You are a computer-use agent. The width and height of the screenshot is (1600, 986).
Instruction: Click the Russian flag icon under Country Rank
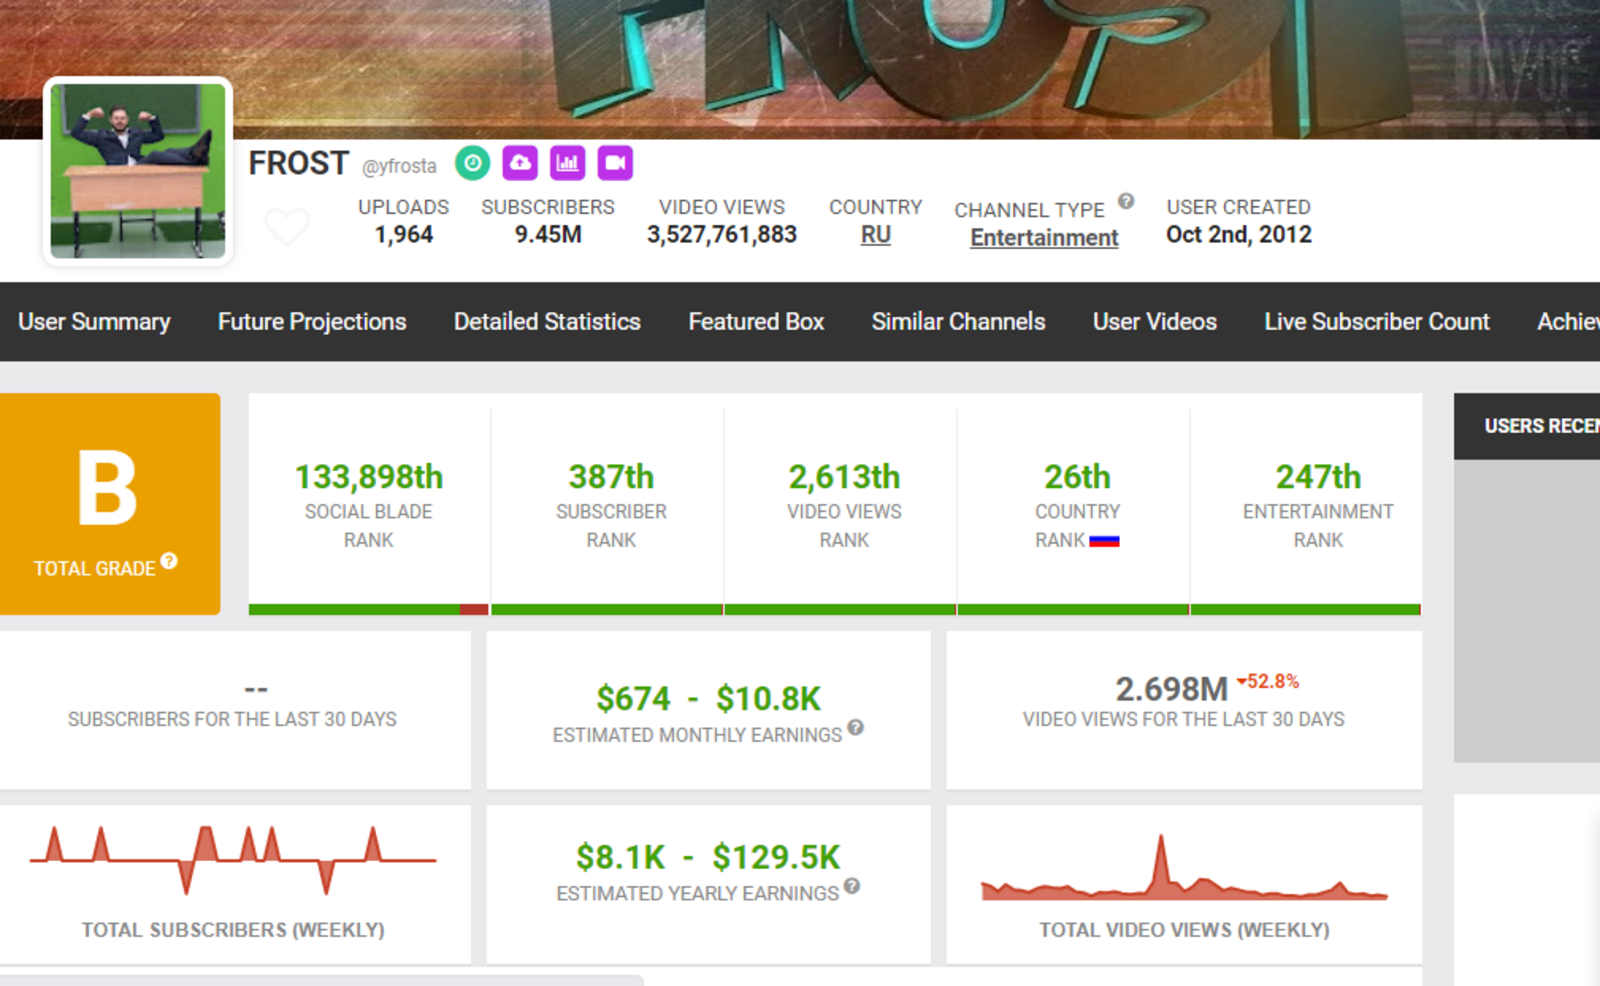(1104, 541)
